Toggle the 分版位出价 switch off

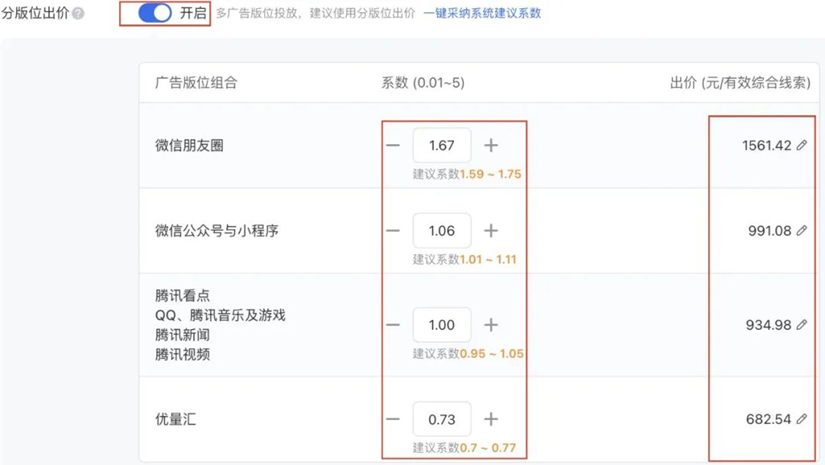[155, 14]
